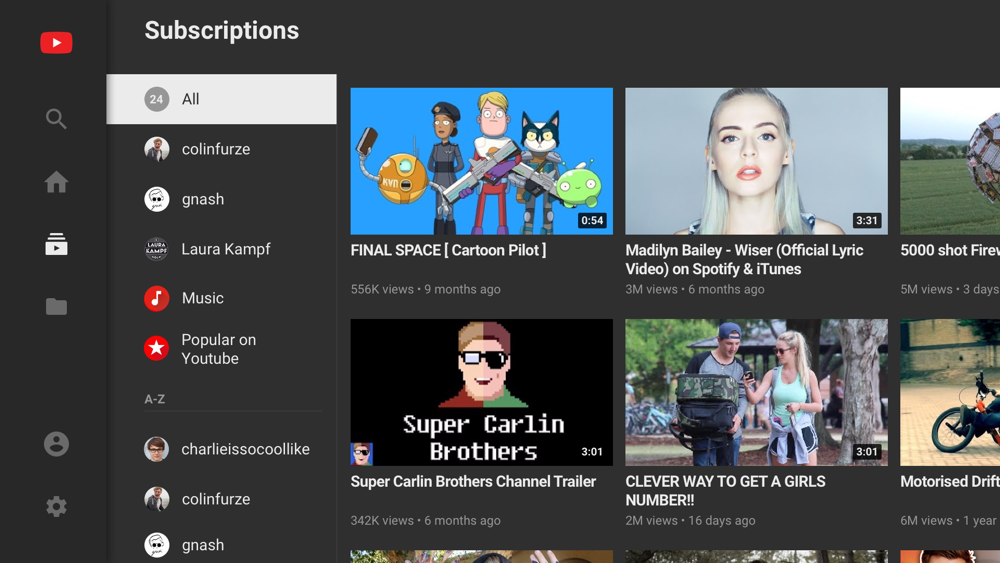Click '342K views • 6 months ago' text

coord(425,520)
